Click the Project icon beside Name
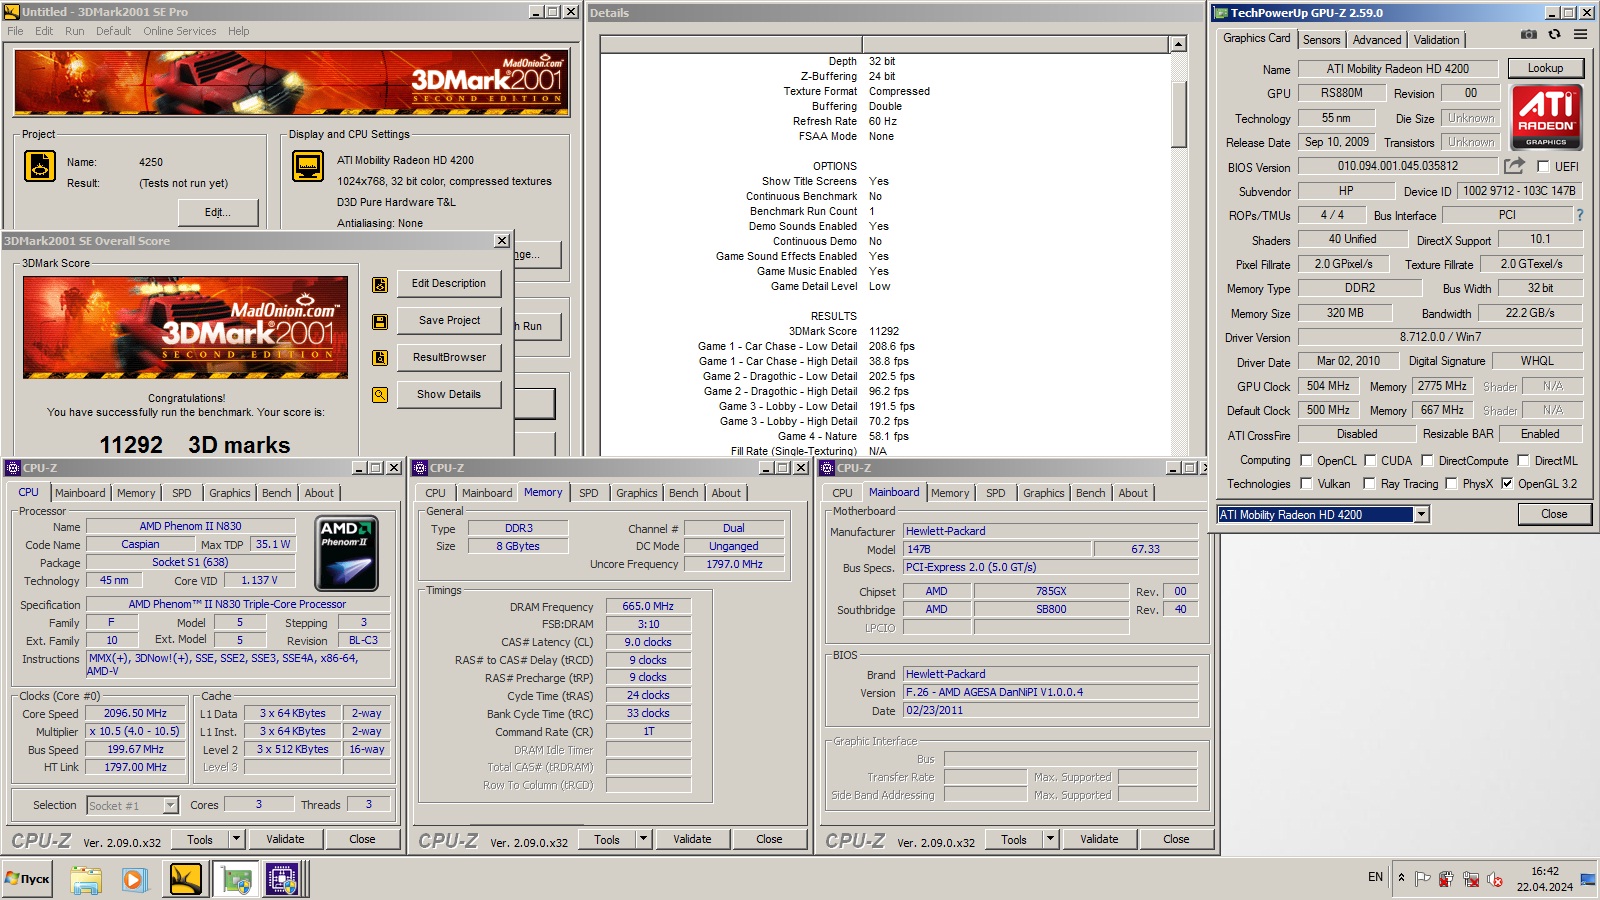The width and height of the screenshot is (1600, 900). tap(40, 166)
